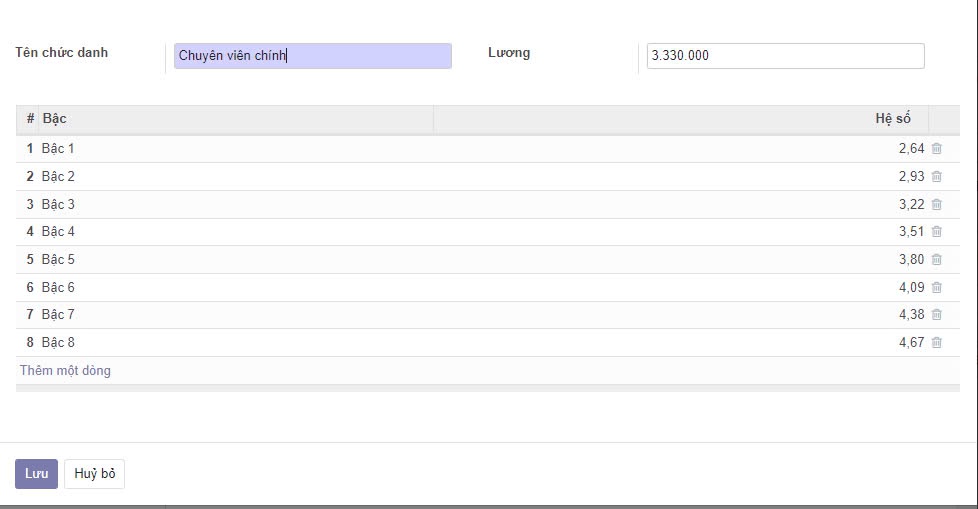The width and height of the screenshot is (978, 509).
Task: Edit the 4,67 coefficient in Bậc 8
Action: pos(911,342)
